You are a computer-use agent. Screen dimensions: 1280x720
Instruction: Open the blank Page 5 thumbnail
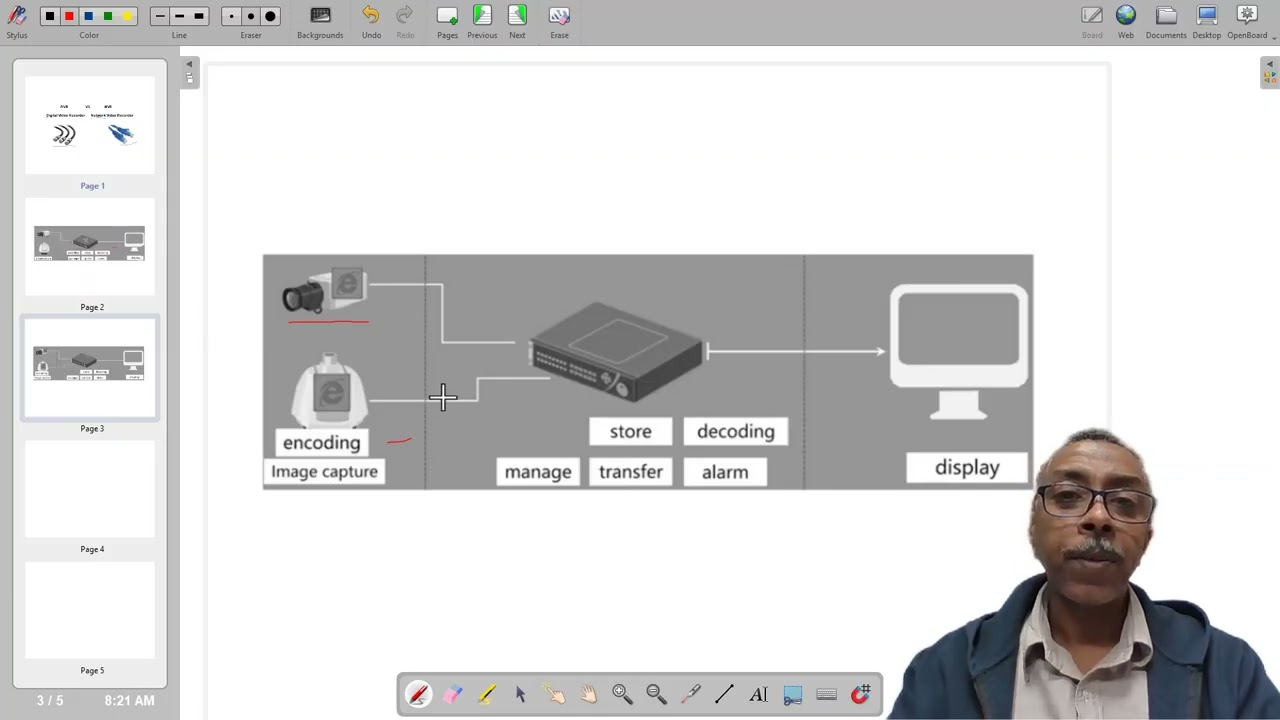point(90,611)
